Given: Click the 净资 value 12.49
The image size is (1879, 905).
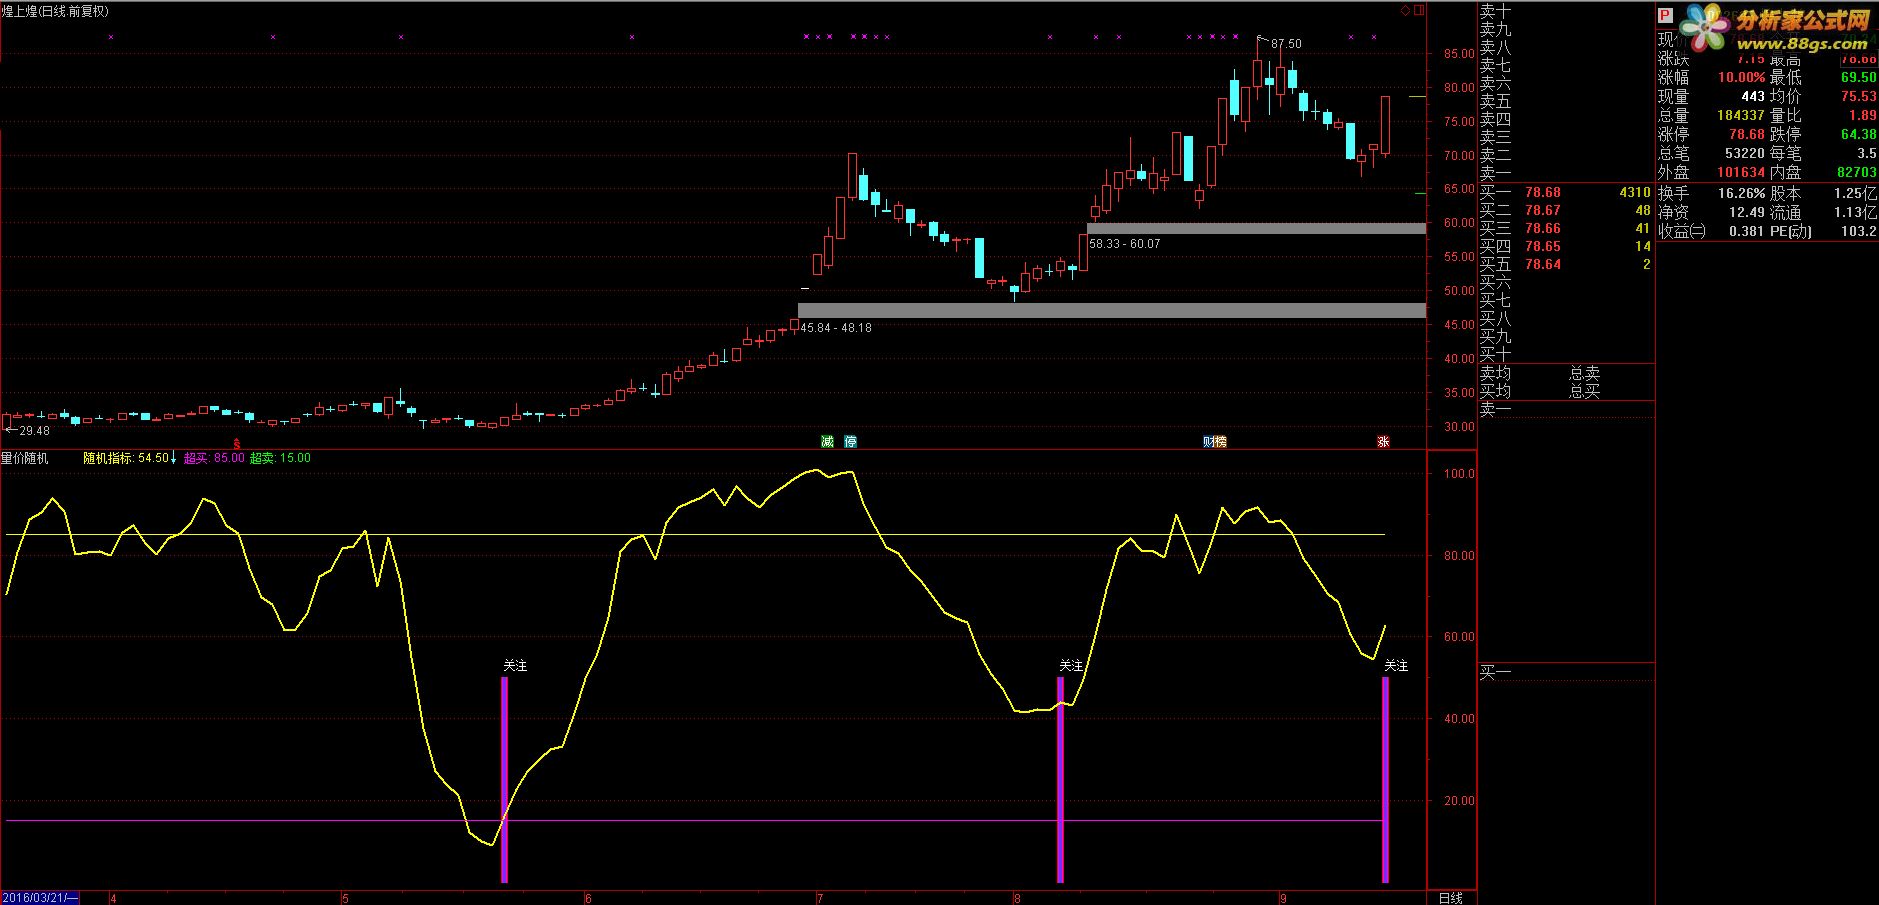Looking at the screenshot, I should [1747, 212].
